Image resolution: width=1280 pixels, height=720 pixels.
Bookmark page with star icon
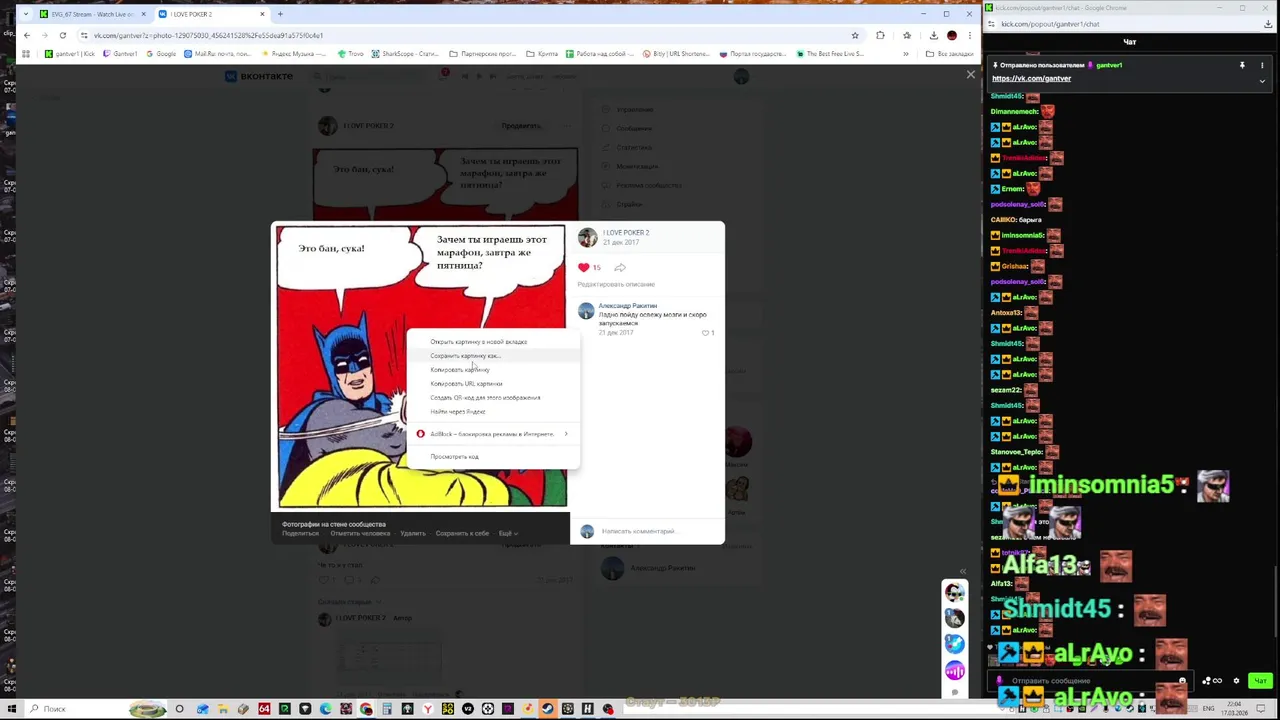click(855, 35)
